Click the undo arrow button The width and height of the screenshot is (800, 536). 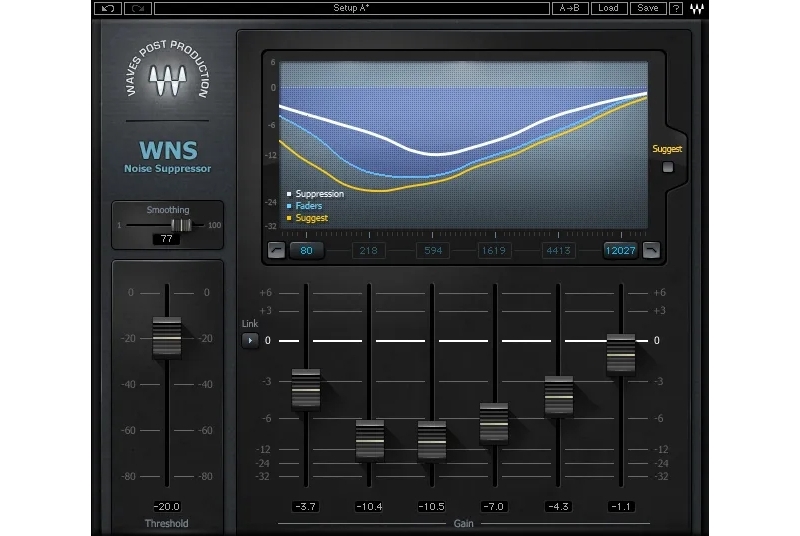point(108,8)
